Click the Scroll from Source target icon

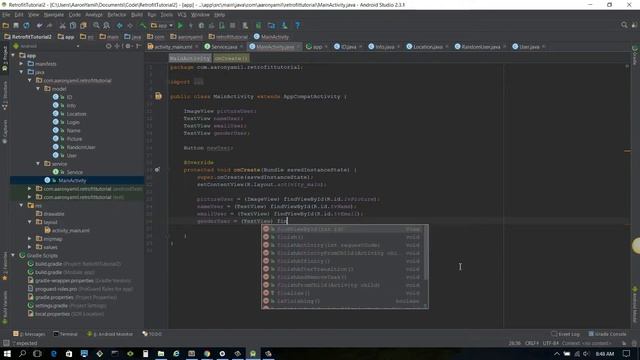(x=109, y=47)
